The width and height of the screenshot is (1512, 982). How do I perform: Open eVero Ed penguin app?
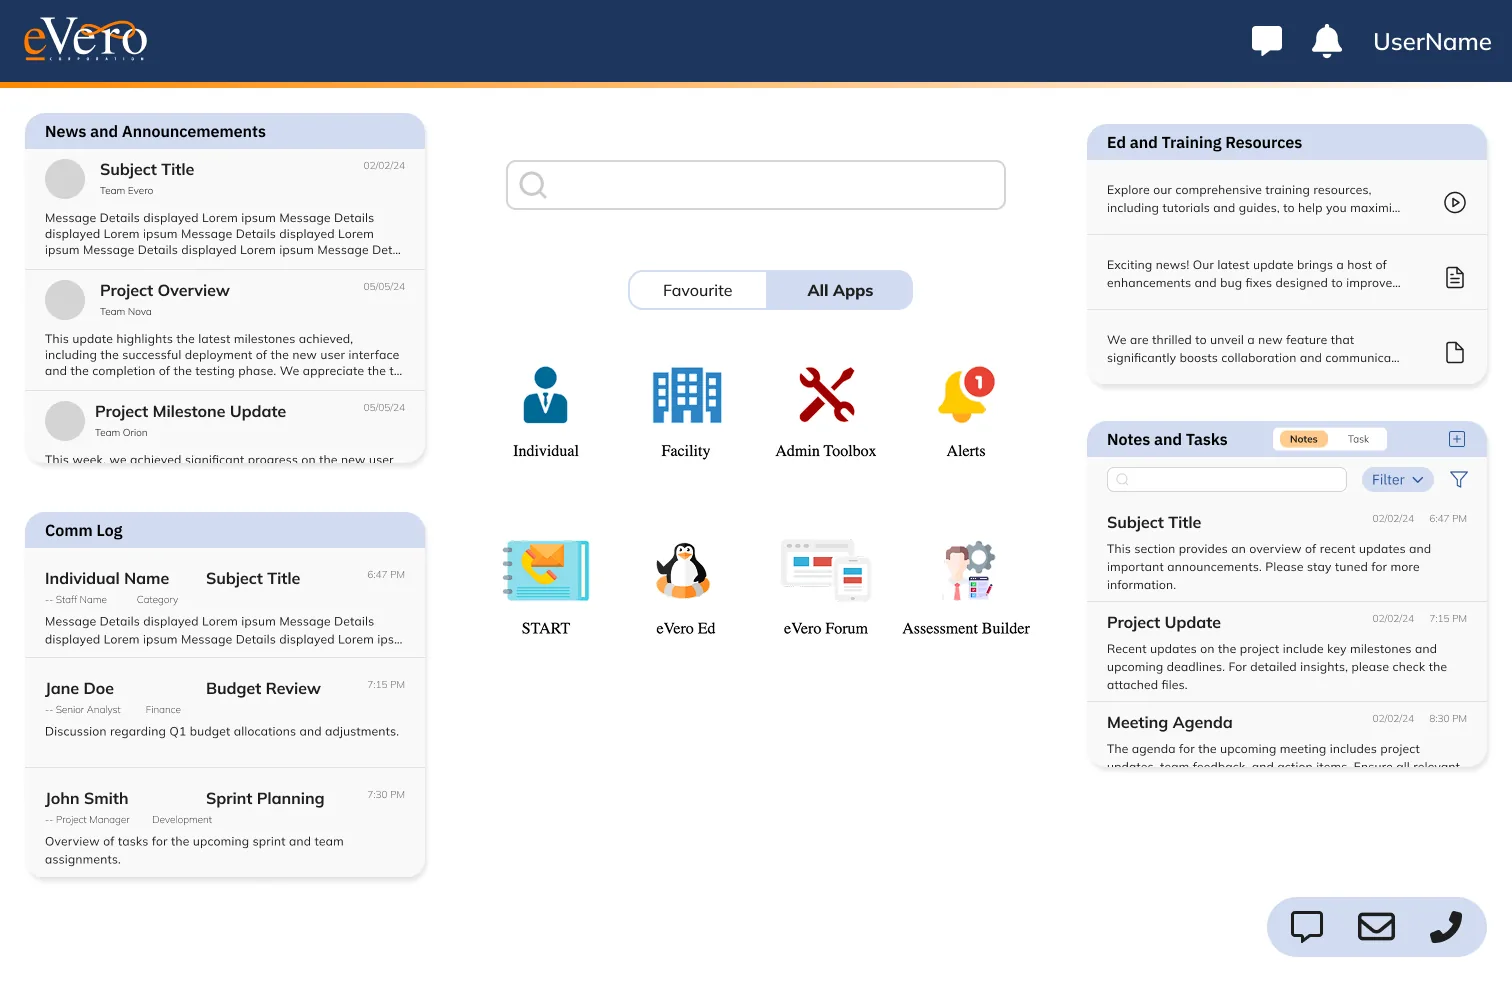pos(686,588)
